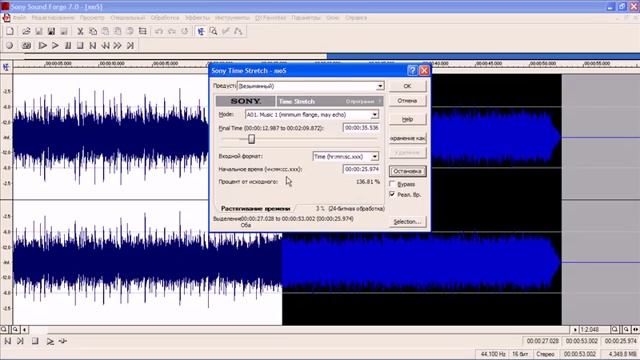This screenshot has height=360, width=640.
Task: Stop playback in bottom playbar
Action: [x=35, y=341]
